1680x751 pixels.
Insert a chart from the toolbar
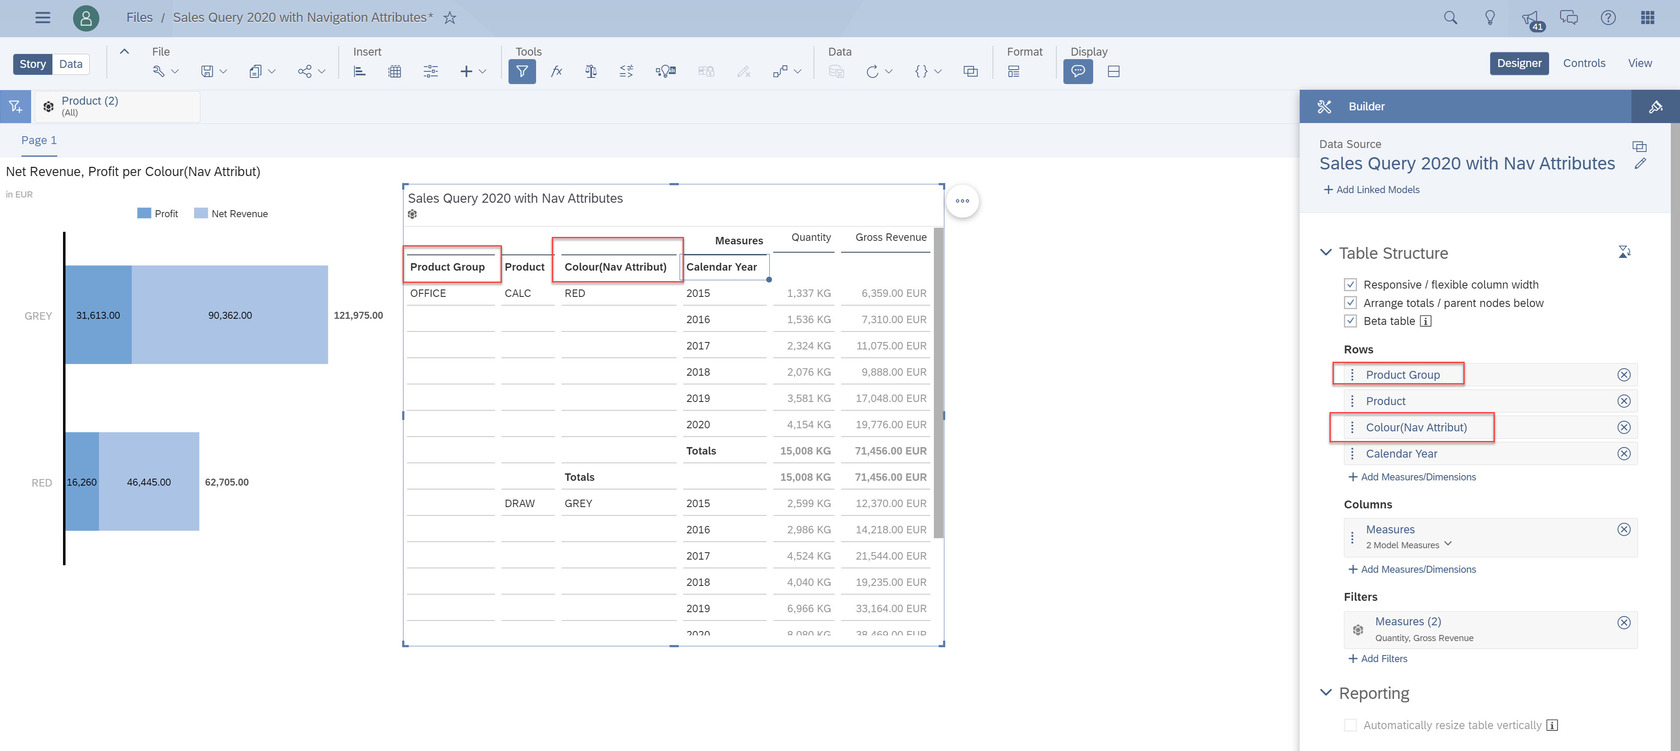359,71
